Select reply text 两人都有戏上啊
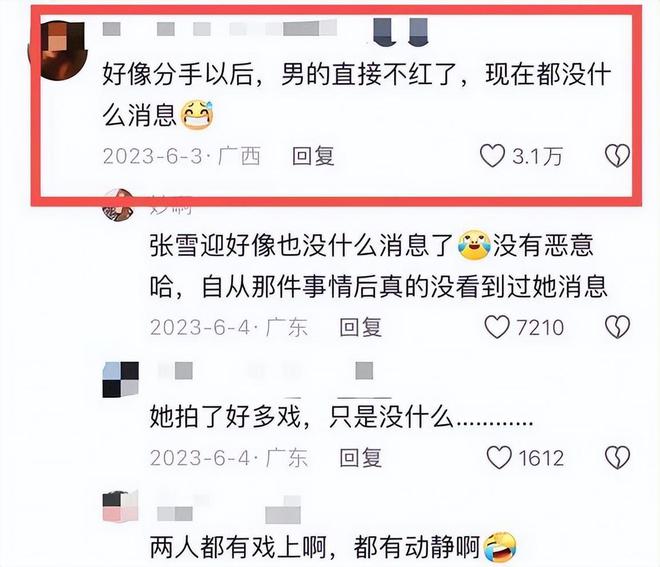Screen dimensions: 660x567 [x=238, y=548]
